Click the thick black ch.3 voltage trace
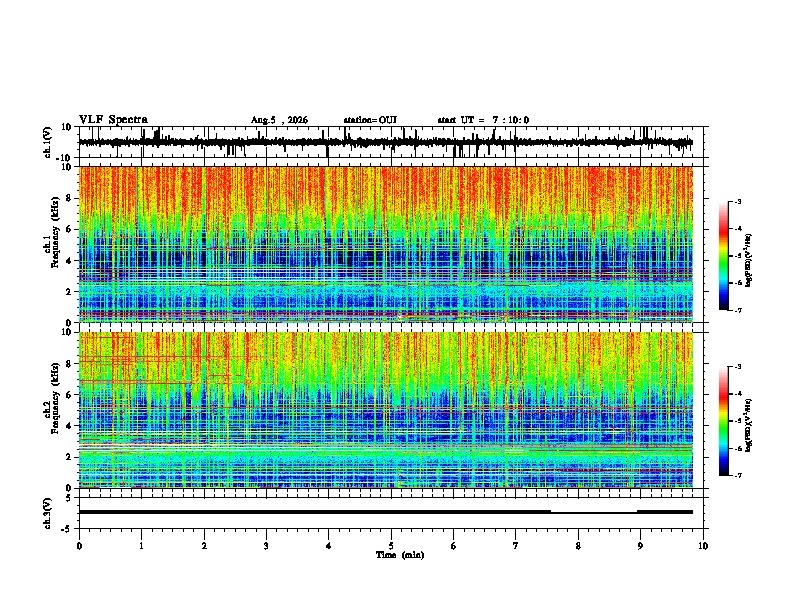The width and height of the screenshot is (792, 612). (386, 512)
